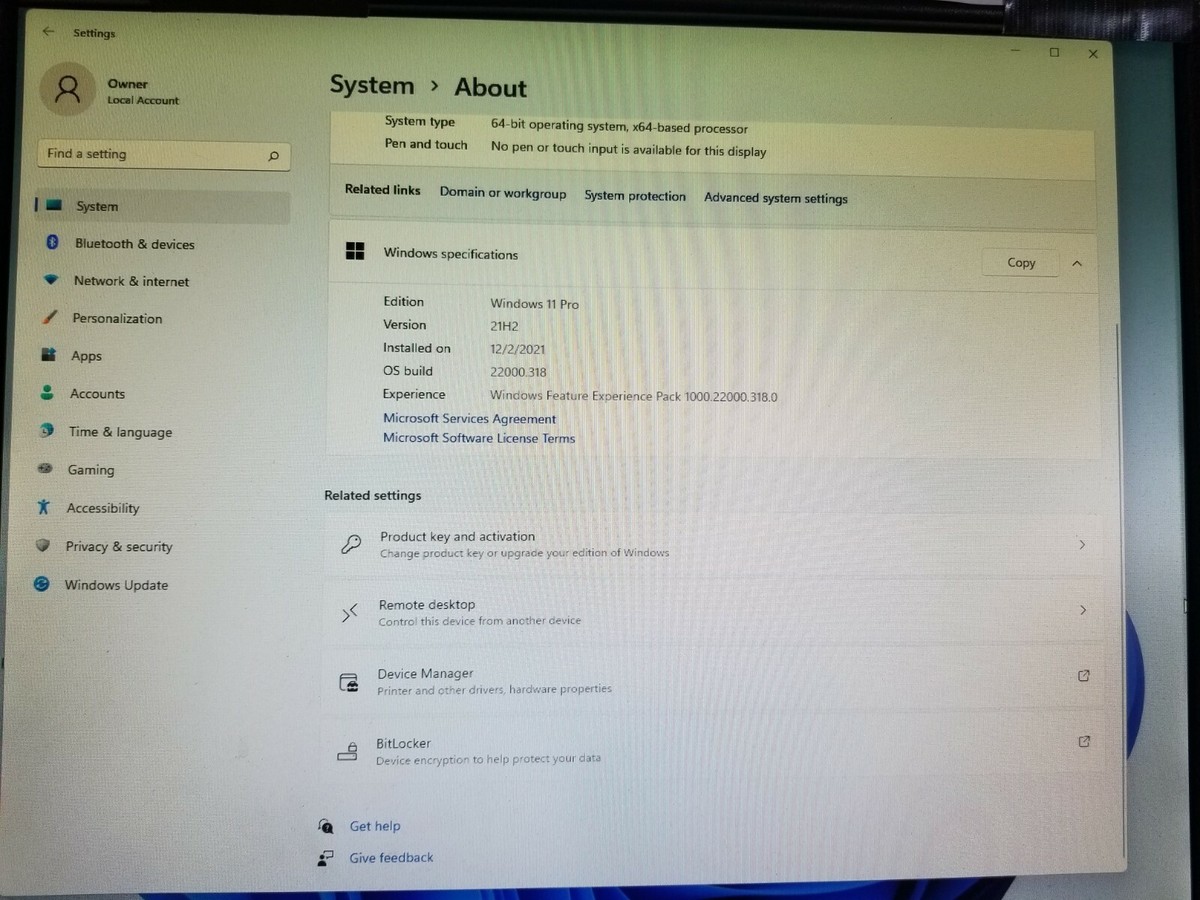Click the Get help icon
The height and width of the screenshot is (900, 1200).
(x=326, y=826)
